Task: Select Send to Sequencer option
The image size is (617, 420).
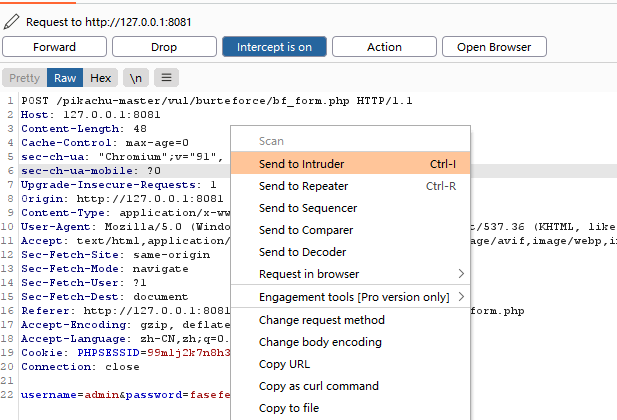Action: pyautogui.click(x=308, y=208)
